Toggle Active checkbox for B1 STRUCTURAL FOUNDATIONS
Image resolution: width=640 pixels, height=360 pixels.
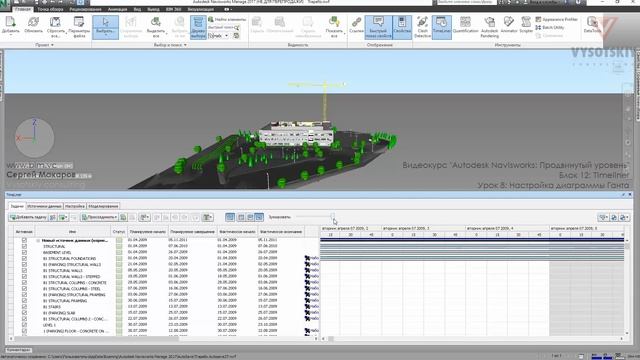point(24,258)
